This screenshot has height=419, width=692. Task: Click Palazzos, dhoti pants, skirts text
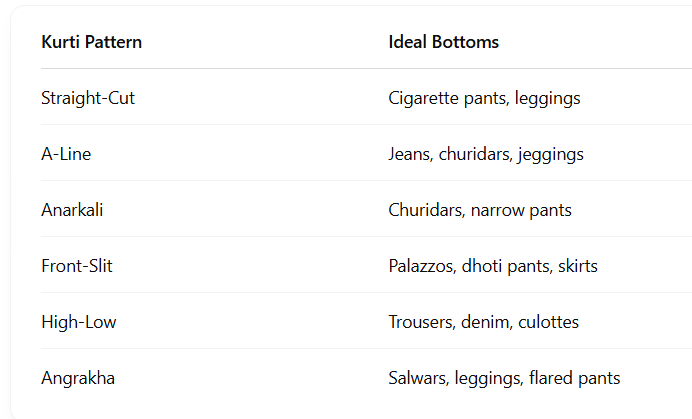493,266
